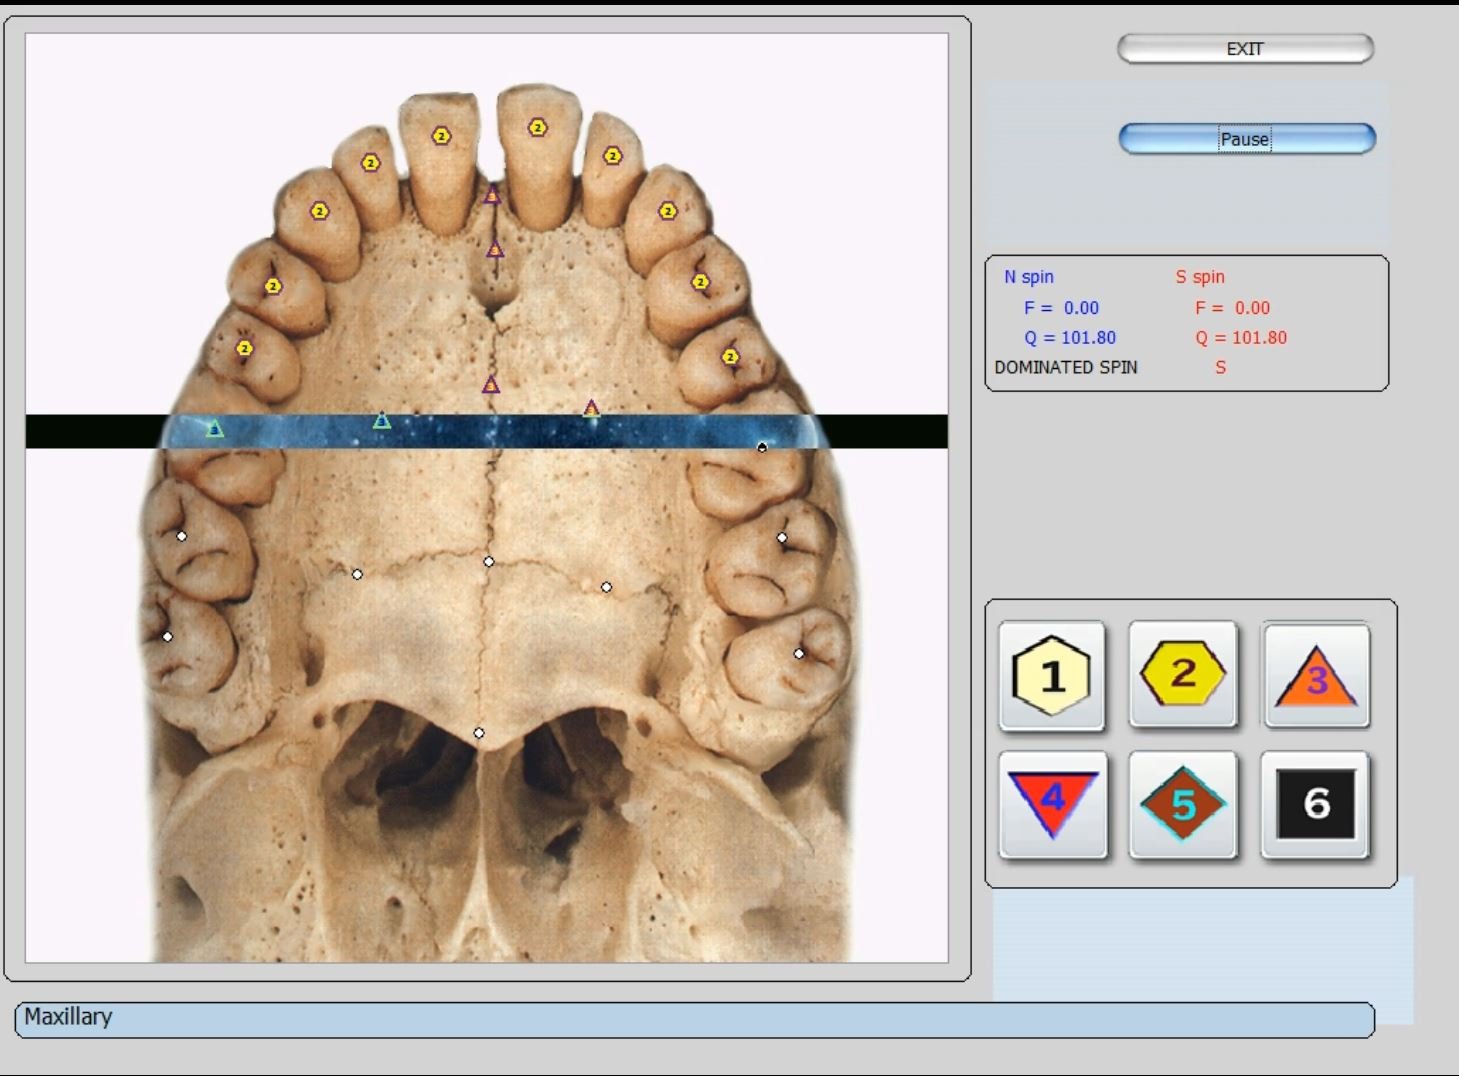The image size is (1459, 1076).
Task: Select the yellow hexagon level 2 icon
Action: [1183, 674]
